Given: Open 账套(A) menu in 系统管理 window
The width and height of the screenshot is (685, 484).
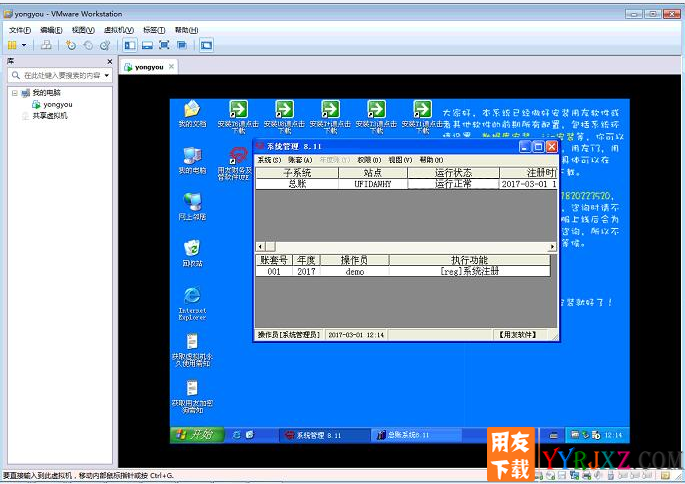Looking at the screenshot, I should click(x=300, y=160).
